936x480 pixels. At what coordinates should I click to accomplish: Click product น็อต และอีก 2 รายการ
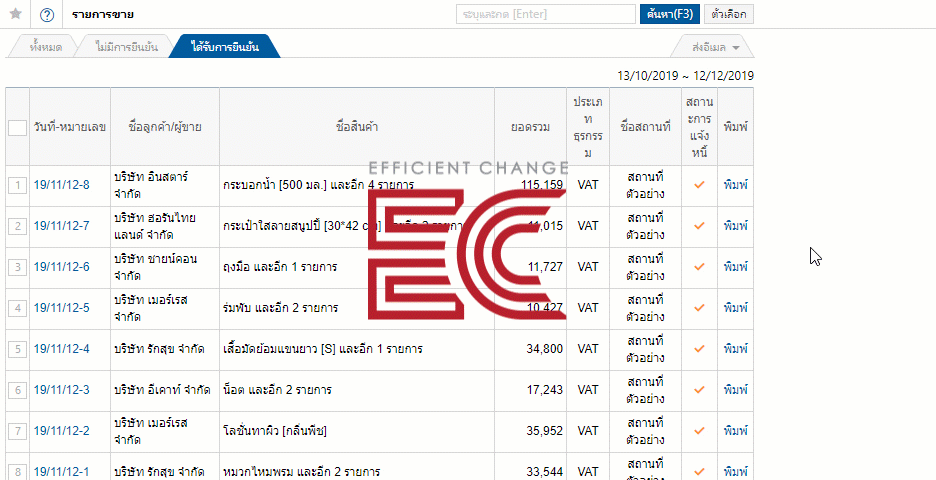pyautogui.click(x=277, y=390)
